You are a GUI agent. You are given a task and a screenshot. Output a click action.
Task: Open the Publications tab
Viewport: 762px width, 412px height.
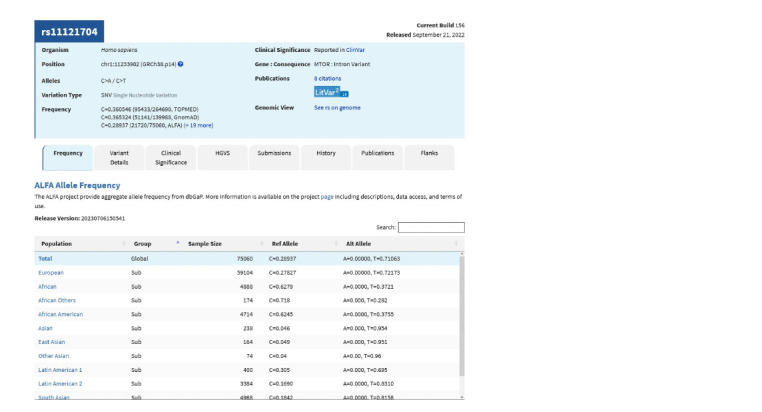(378, 157)
